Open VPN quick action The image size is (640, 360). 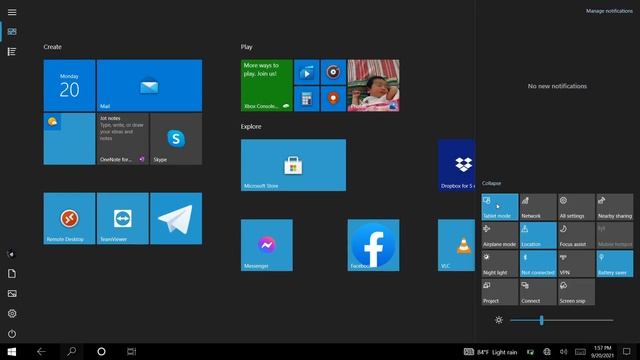pos(576,264)
